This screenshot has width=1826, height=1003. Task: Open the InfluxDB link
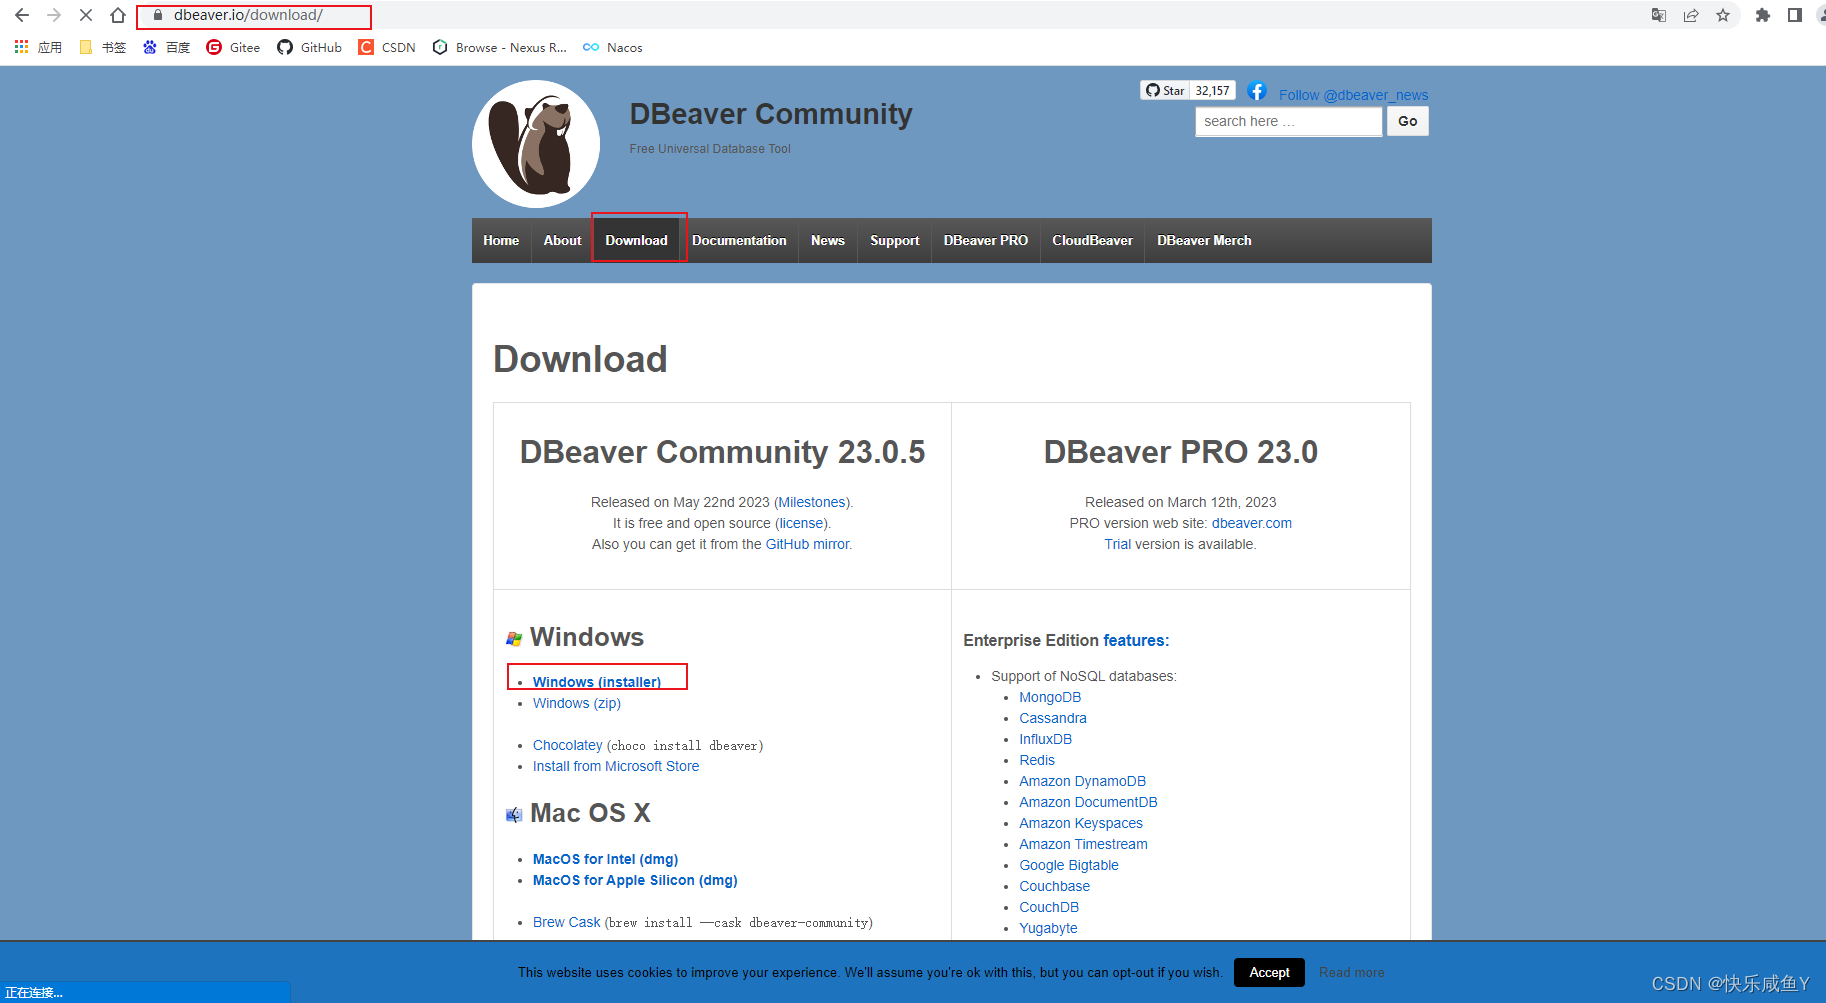click(1045, 739)
